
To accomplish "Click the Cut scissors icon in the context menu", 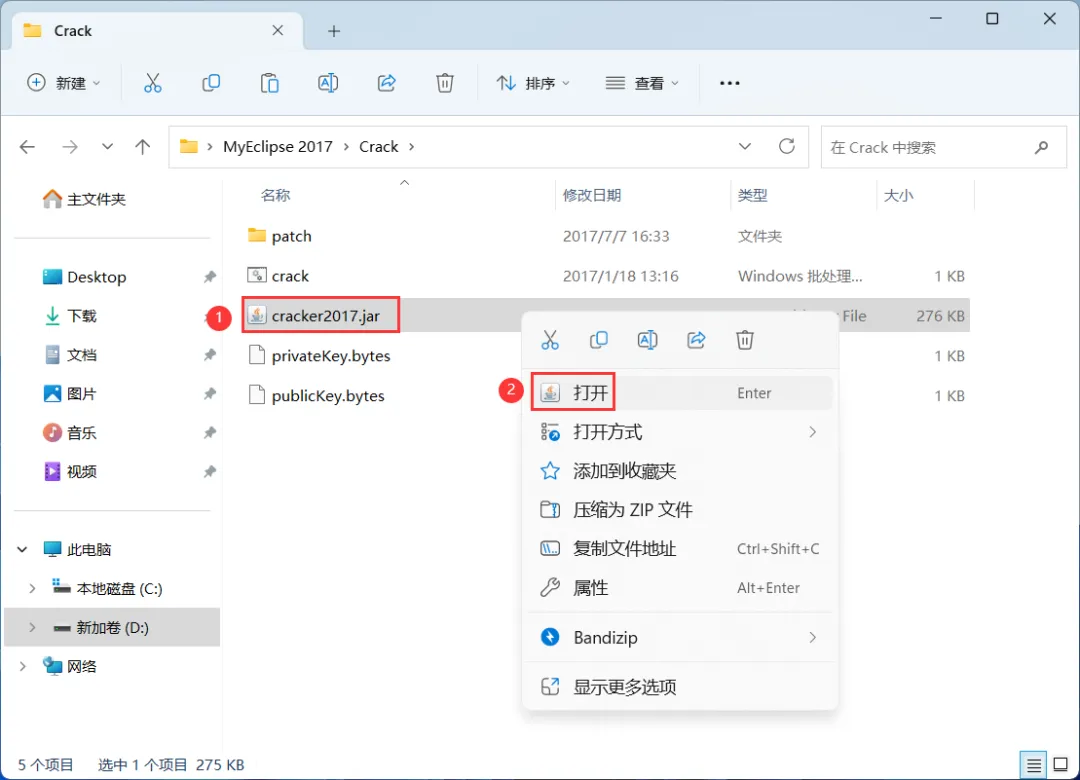I will click(550, 340).
